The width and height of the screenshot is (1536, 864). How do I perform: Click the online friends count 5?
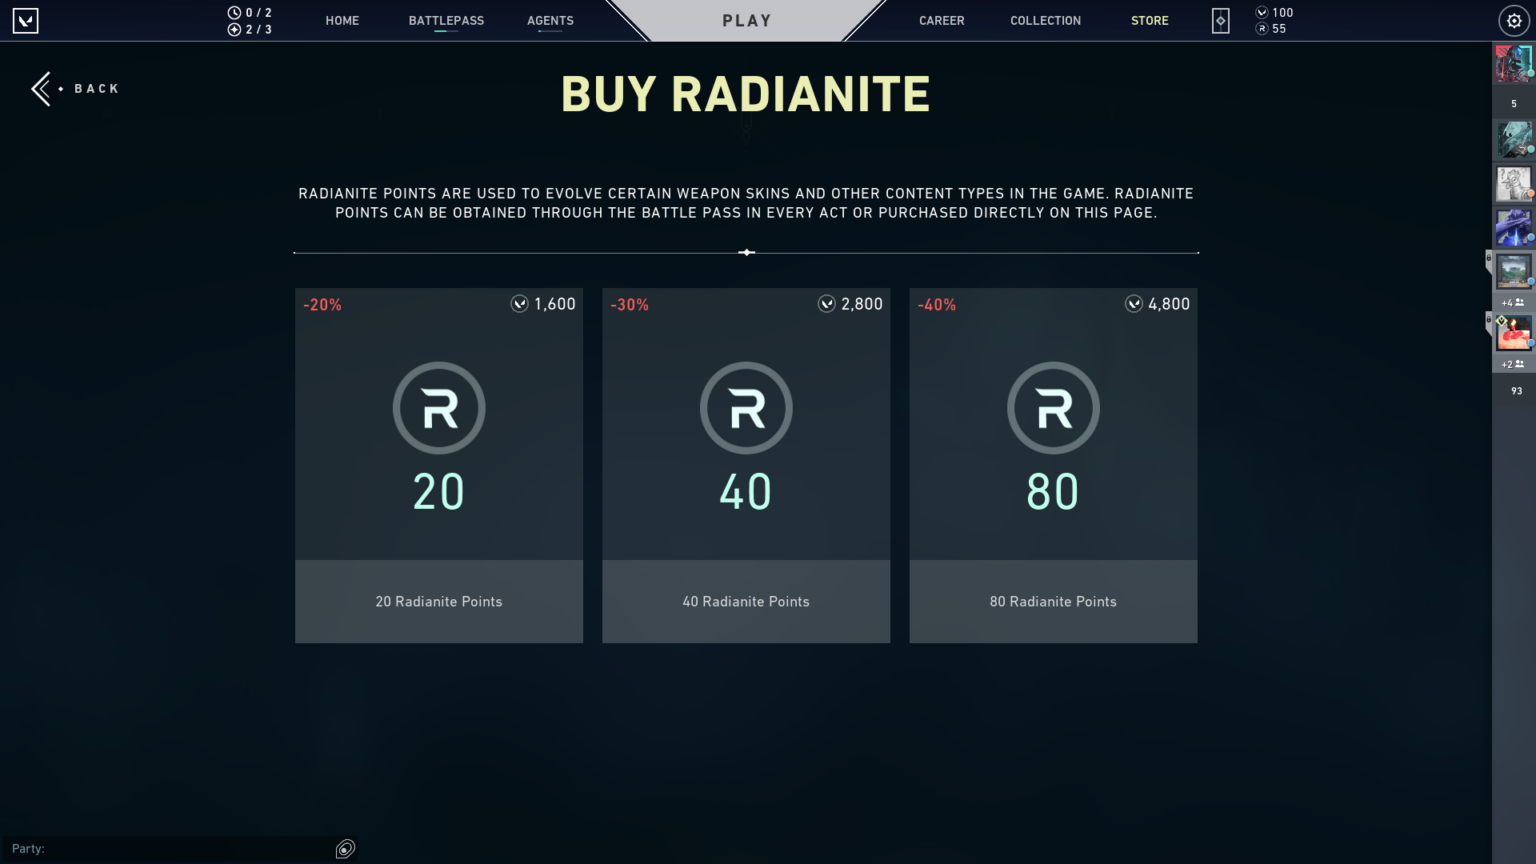1514,104
